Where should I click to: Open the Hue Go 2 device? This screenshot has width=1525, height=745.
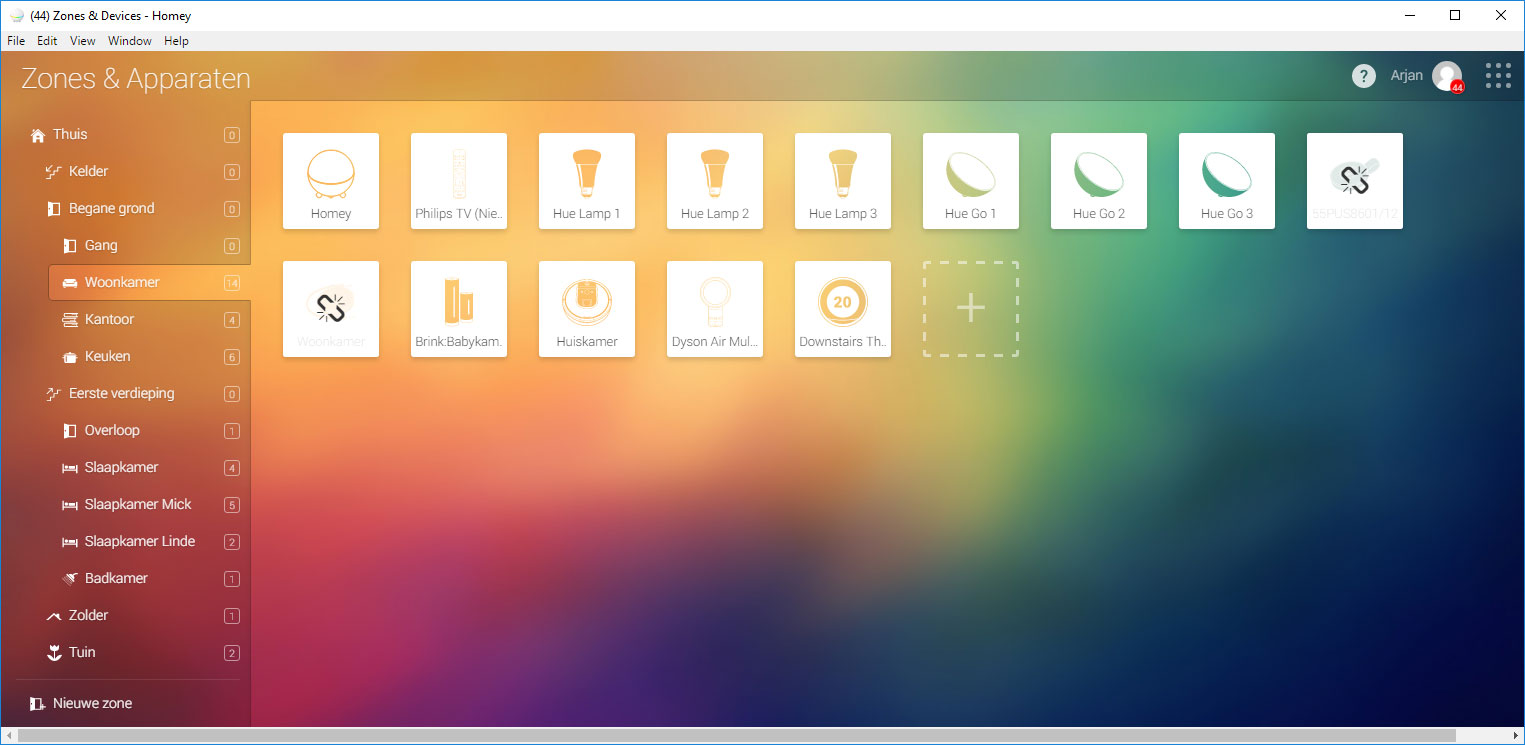pyautogui.click(x=1099, y=181)
